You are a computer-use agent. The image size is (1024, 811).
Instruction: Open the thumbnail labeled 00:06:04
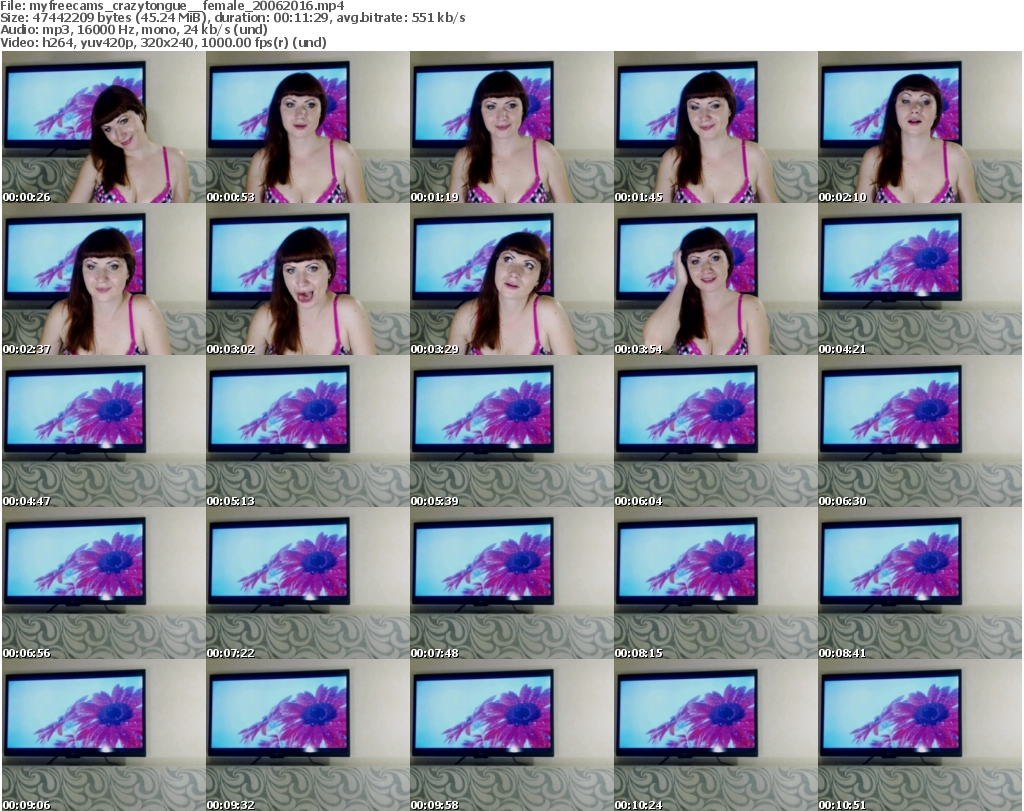coord(715,432)
